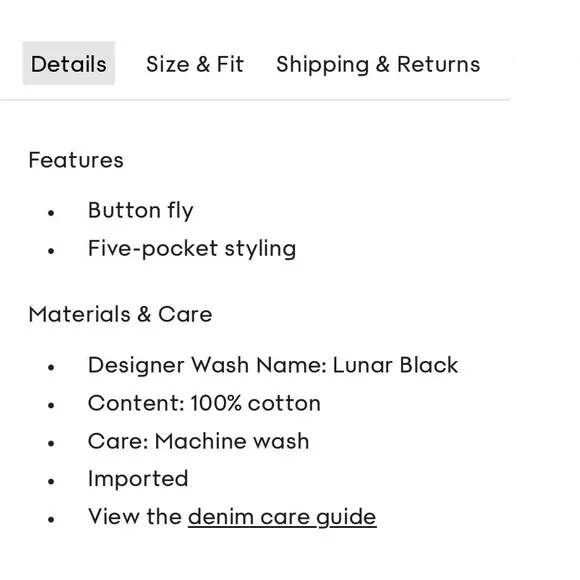
Task: Click the Button fly feature text
Action: [x=141, y=210]
